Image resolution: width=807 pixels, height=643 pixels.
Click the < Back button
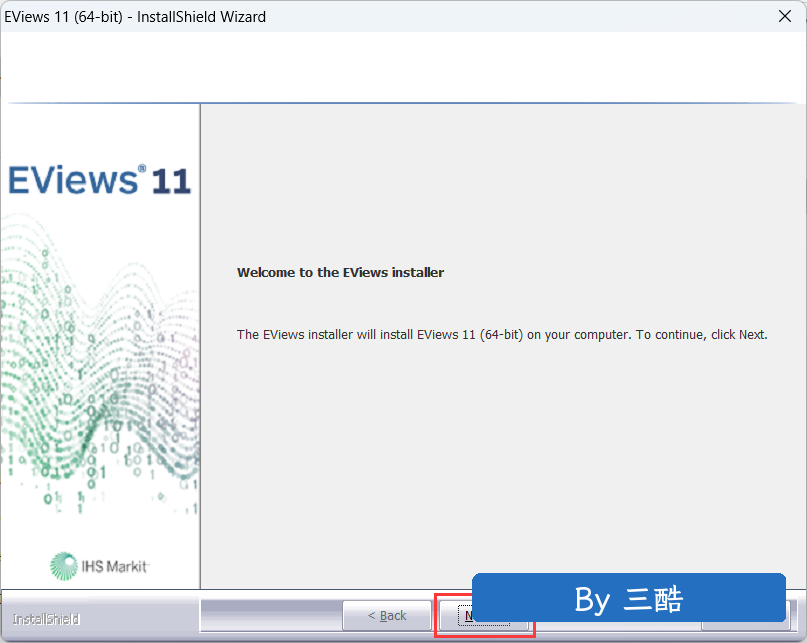pos(387,616)
